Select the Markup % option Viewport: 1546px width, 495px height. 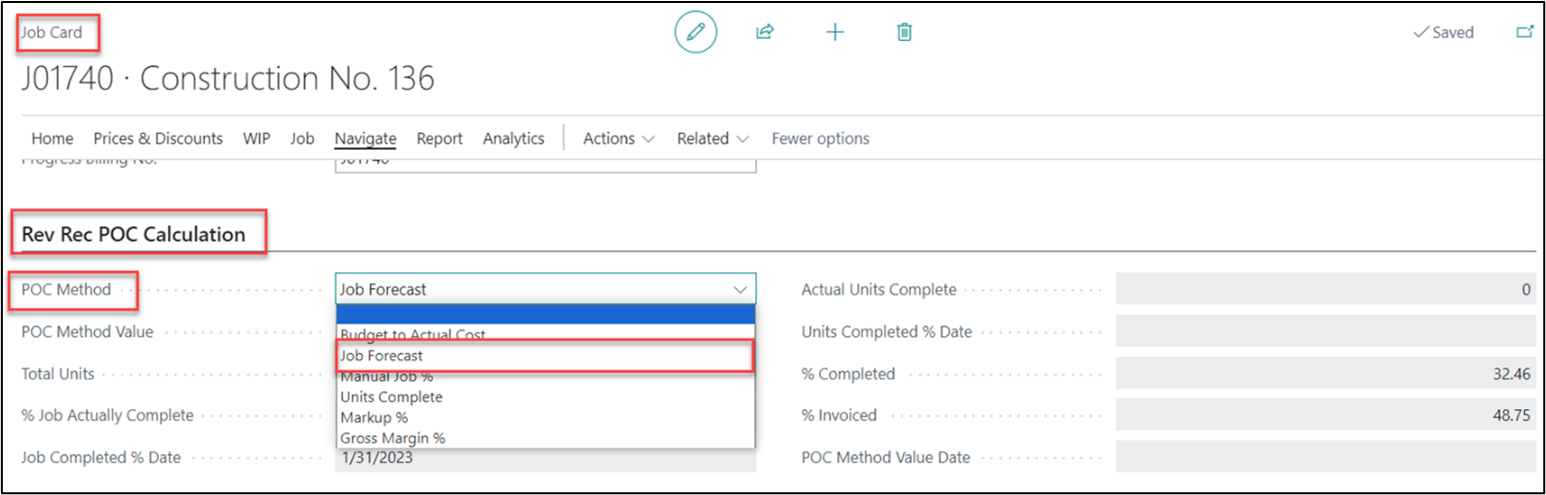374,417
